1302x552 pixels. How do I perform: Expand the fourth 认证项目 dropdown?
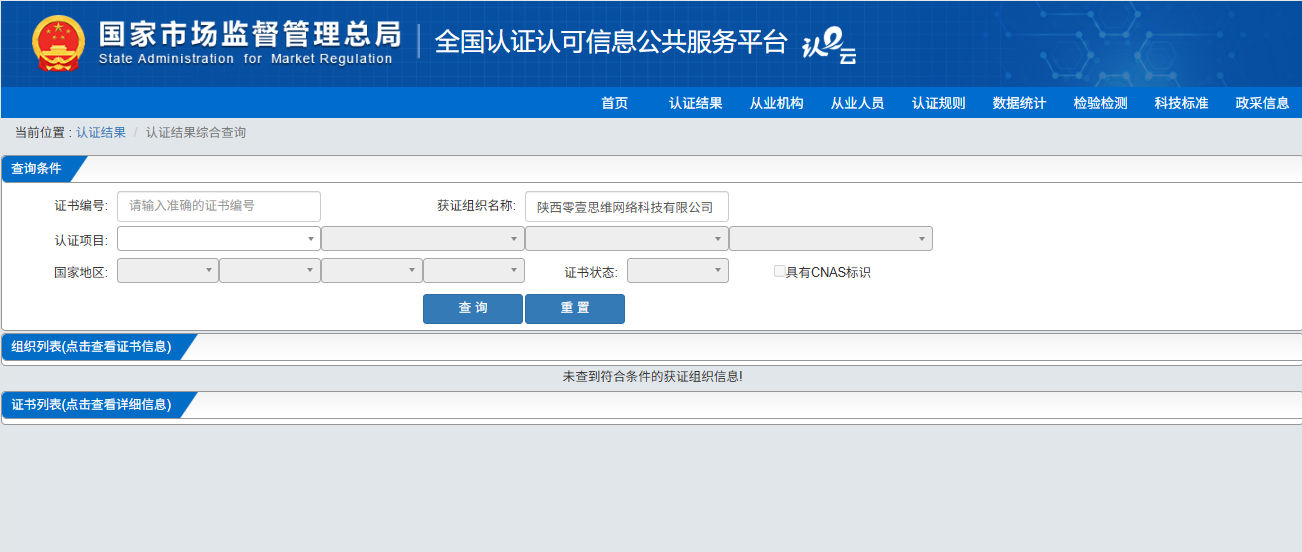[831, 239]
